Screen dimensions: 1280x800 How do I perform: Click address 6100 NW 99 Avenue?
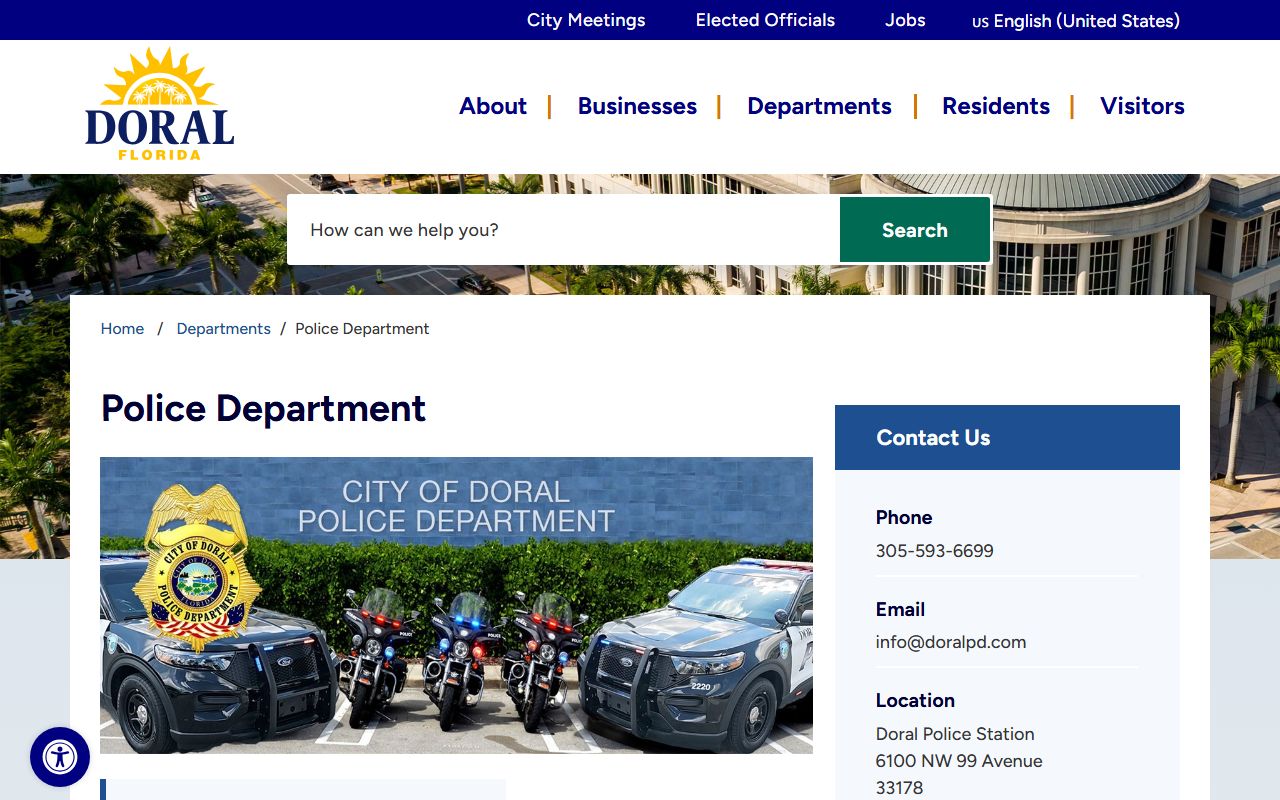point(959,761)
